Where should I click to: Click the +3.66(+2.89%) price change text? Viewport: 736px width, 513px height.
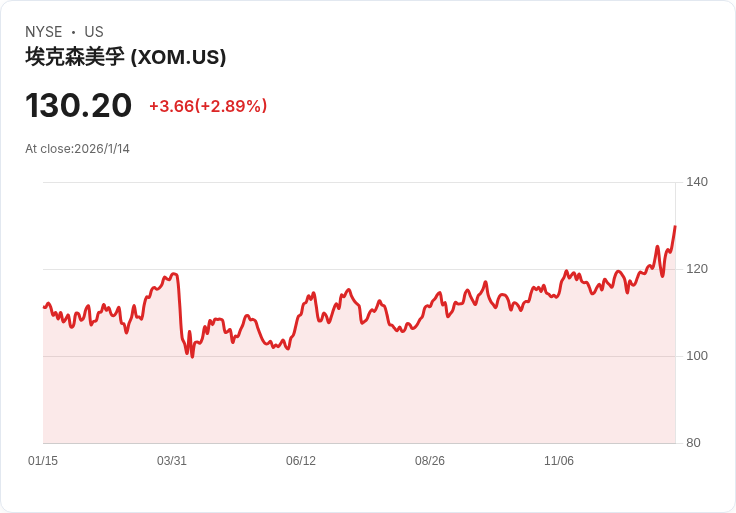[208, 106]
